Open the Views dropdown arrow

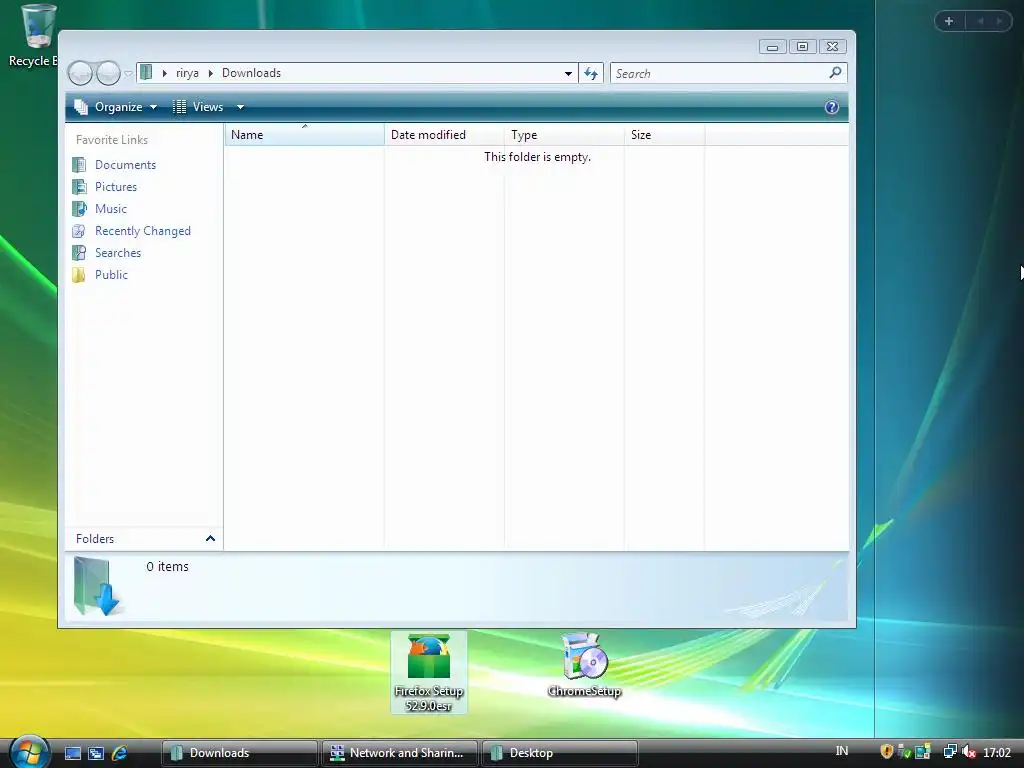click(240, 107)
